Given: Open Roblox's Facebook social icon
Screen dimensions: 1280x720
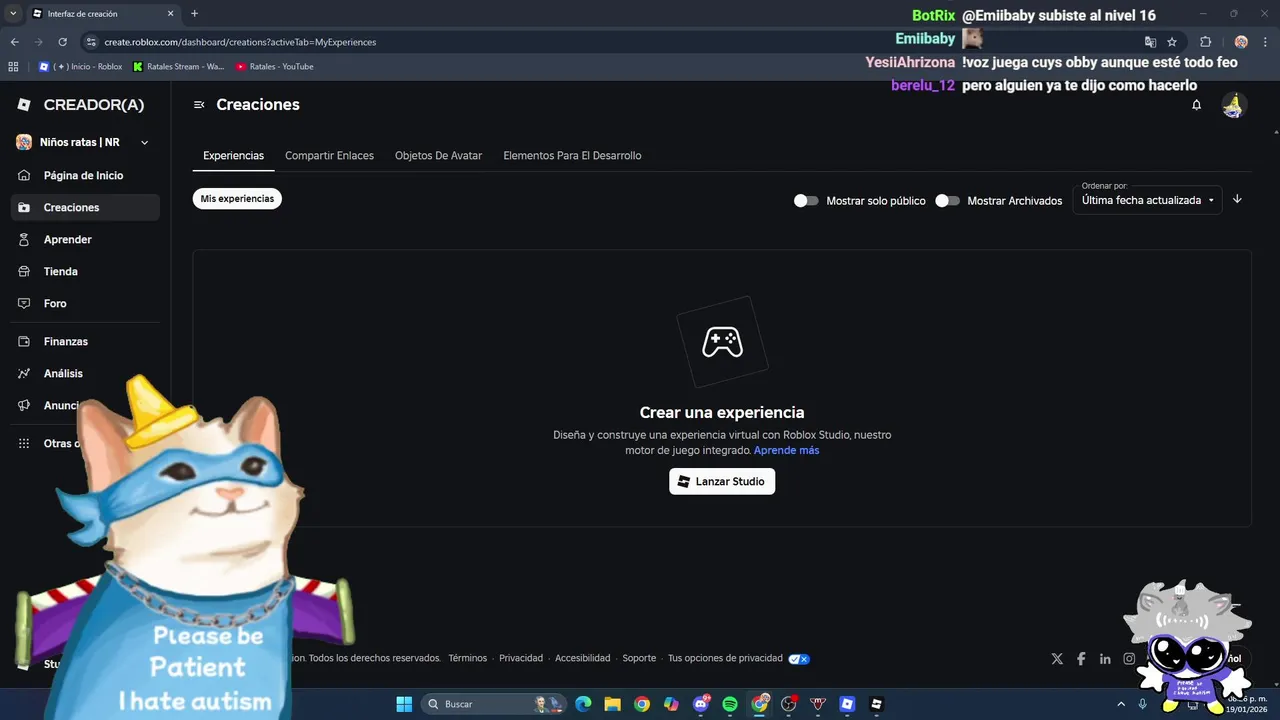Looking at the screenshot, I should [1081, 658].
